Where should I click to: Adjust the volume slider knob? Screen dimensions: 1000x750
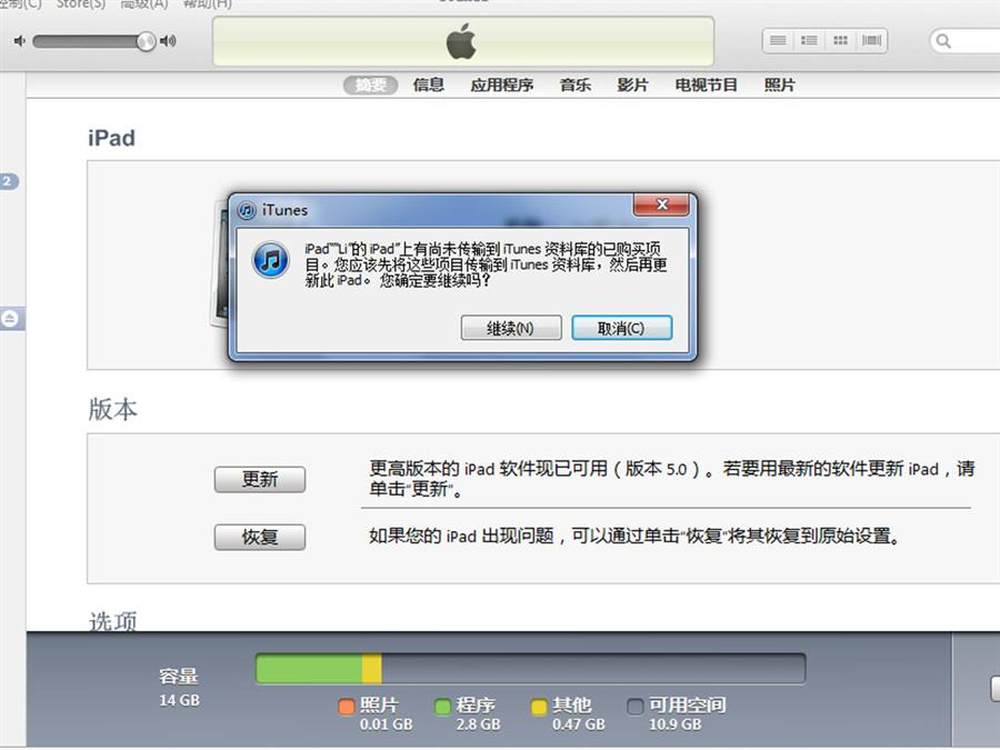146,41
